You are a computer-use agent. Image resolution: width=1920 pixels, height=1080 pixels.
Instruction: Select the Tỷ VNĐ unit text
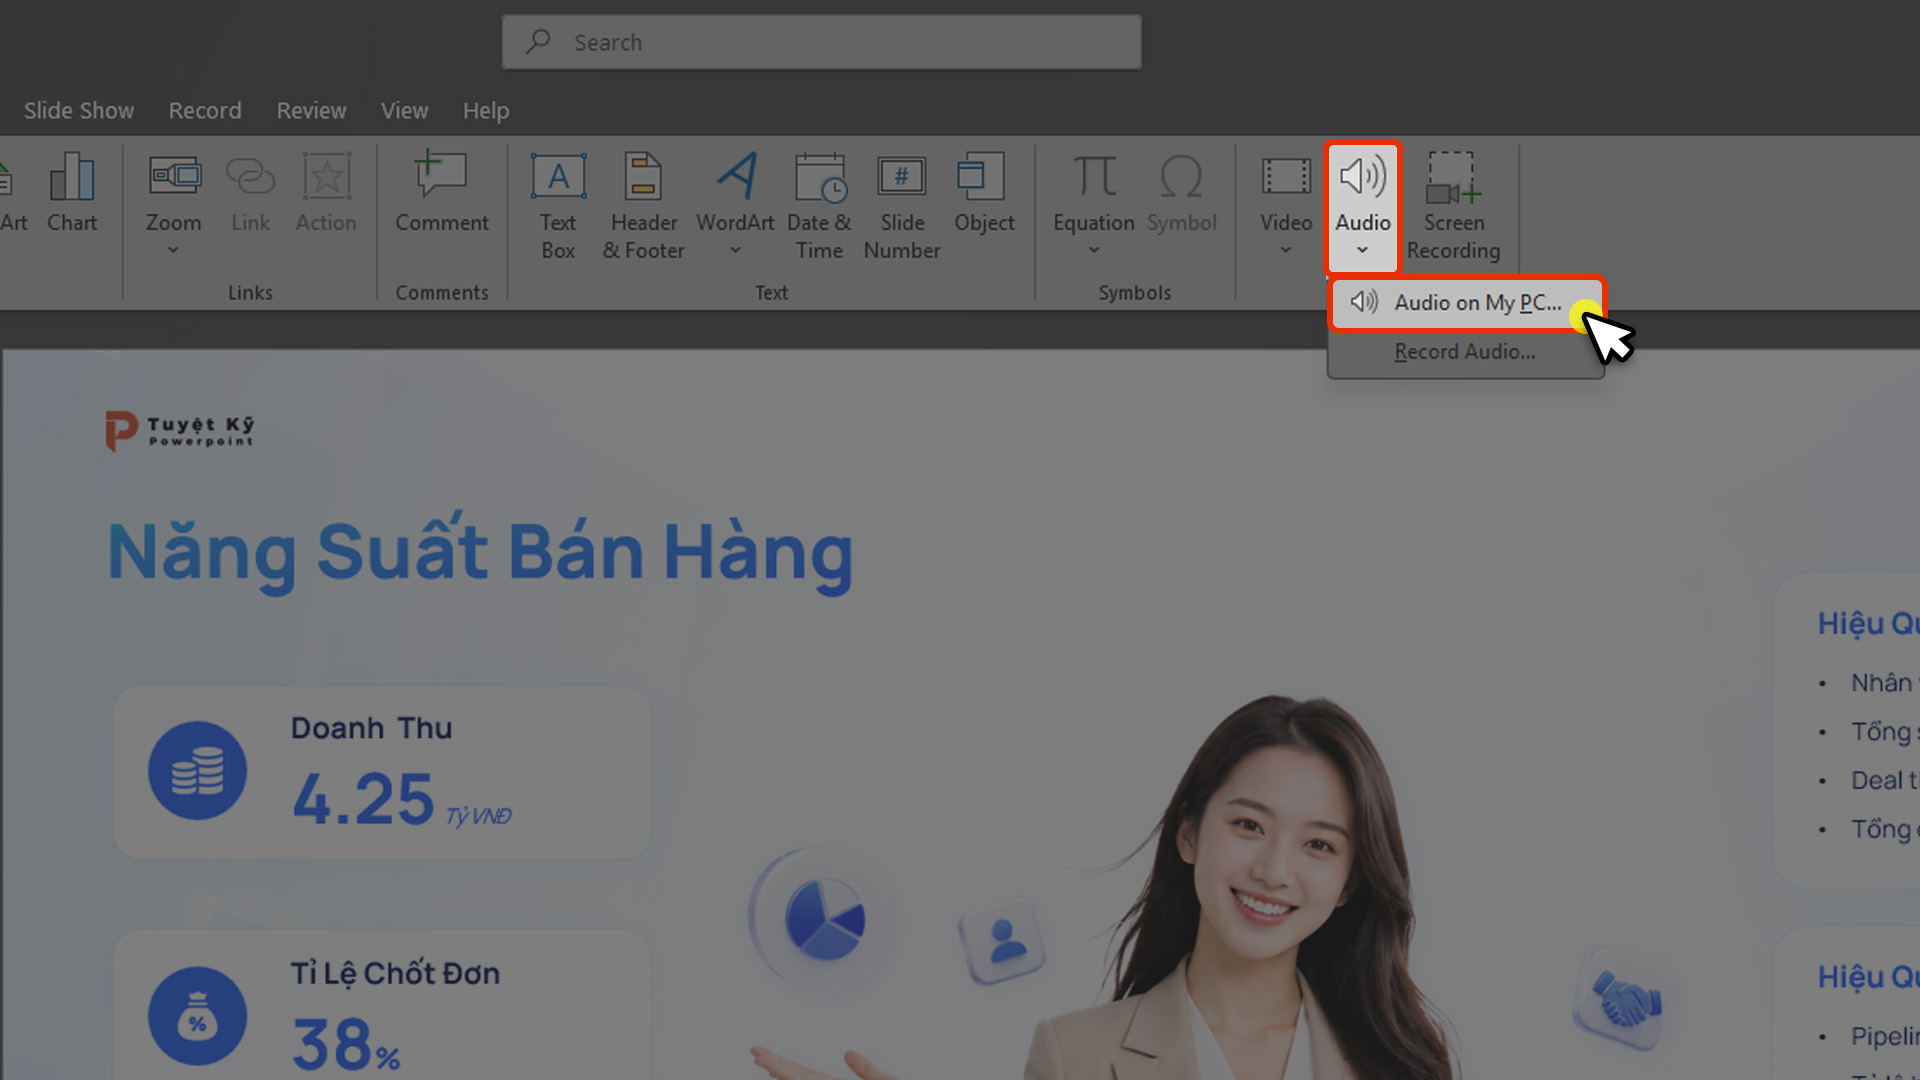coord(478,817)
